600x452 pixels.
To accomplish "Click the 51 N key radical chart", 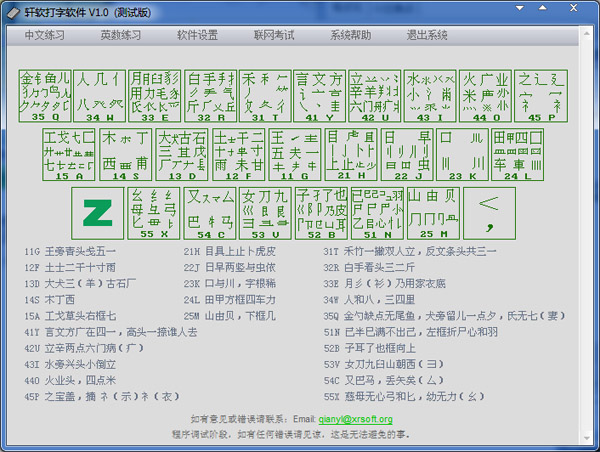I will point(376,212).
